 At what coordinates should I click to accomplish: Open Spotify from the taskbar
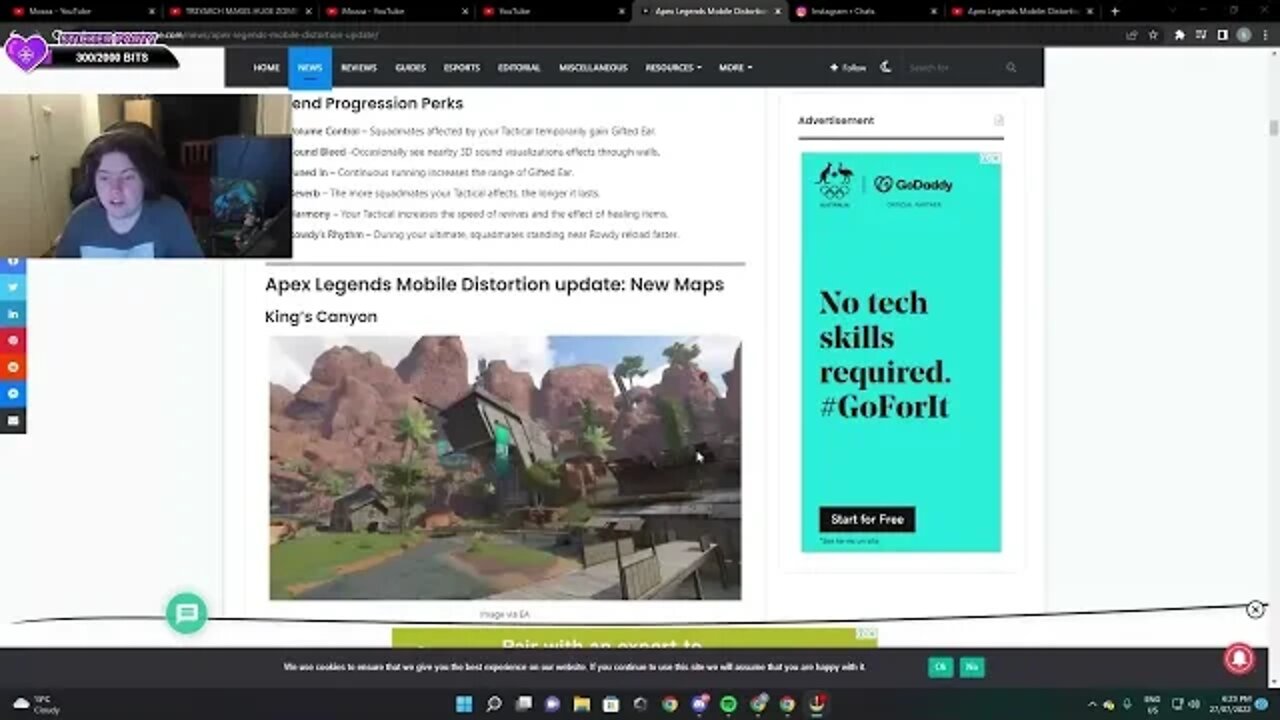(728, 703)
